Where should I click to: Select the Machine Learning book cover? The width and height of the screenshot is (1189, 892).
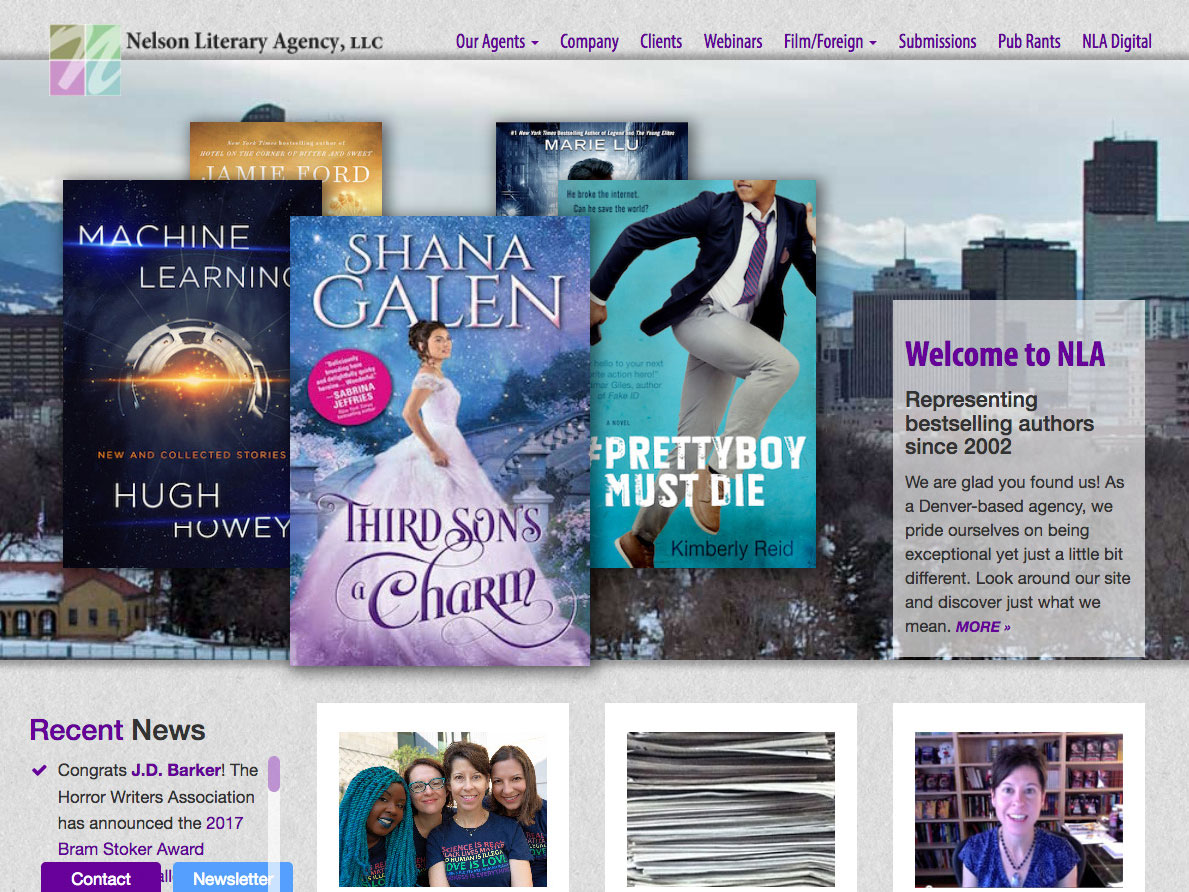tap(176, 374)
